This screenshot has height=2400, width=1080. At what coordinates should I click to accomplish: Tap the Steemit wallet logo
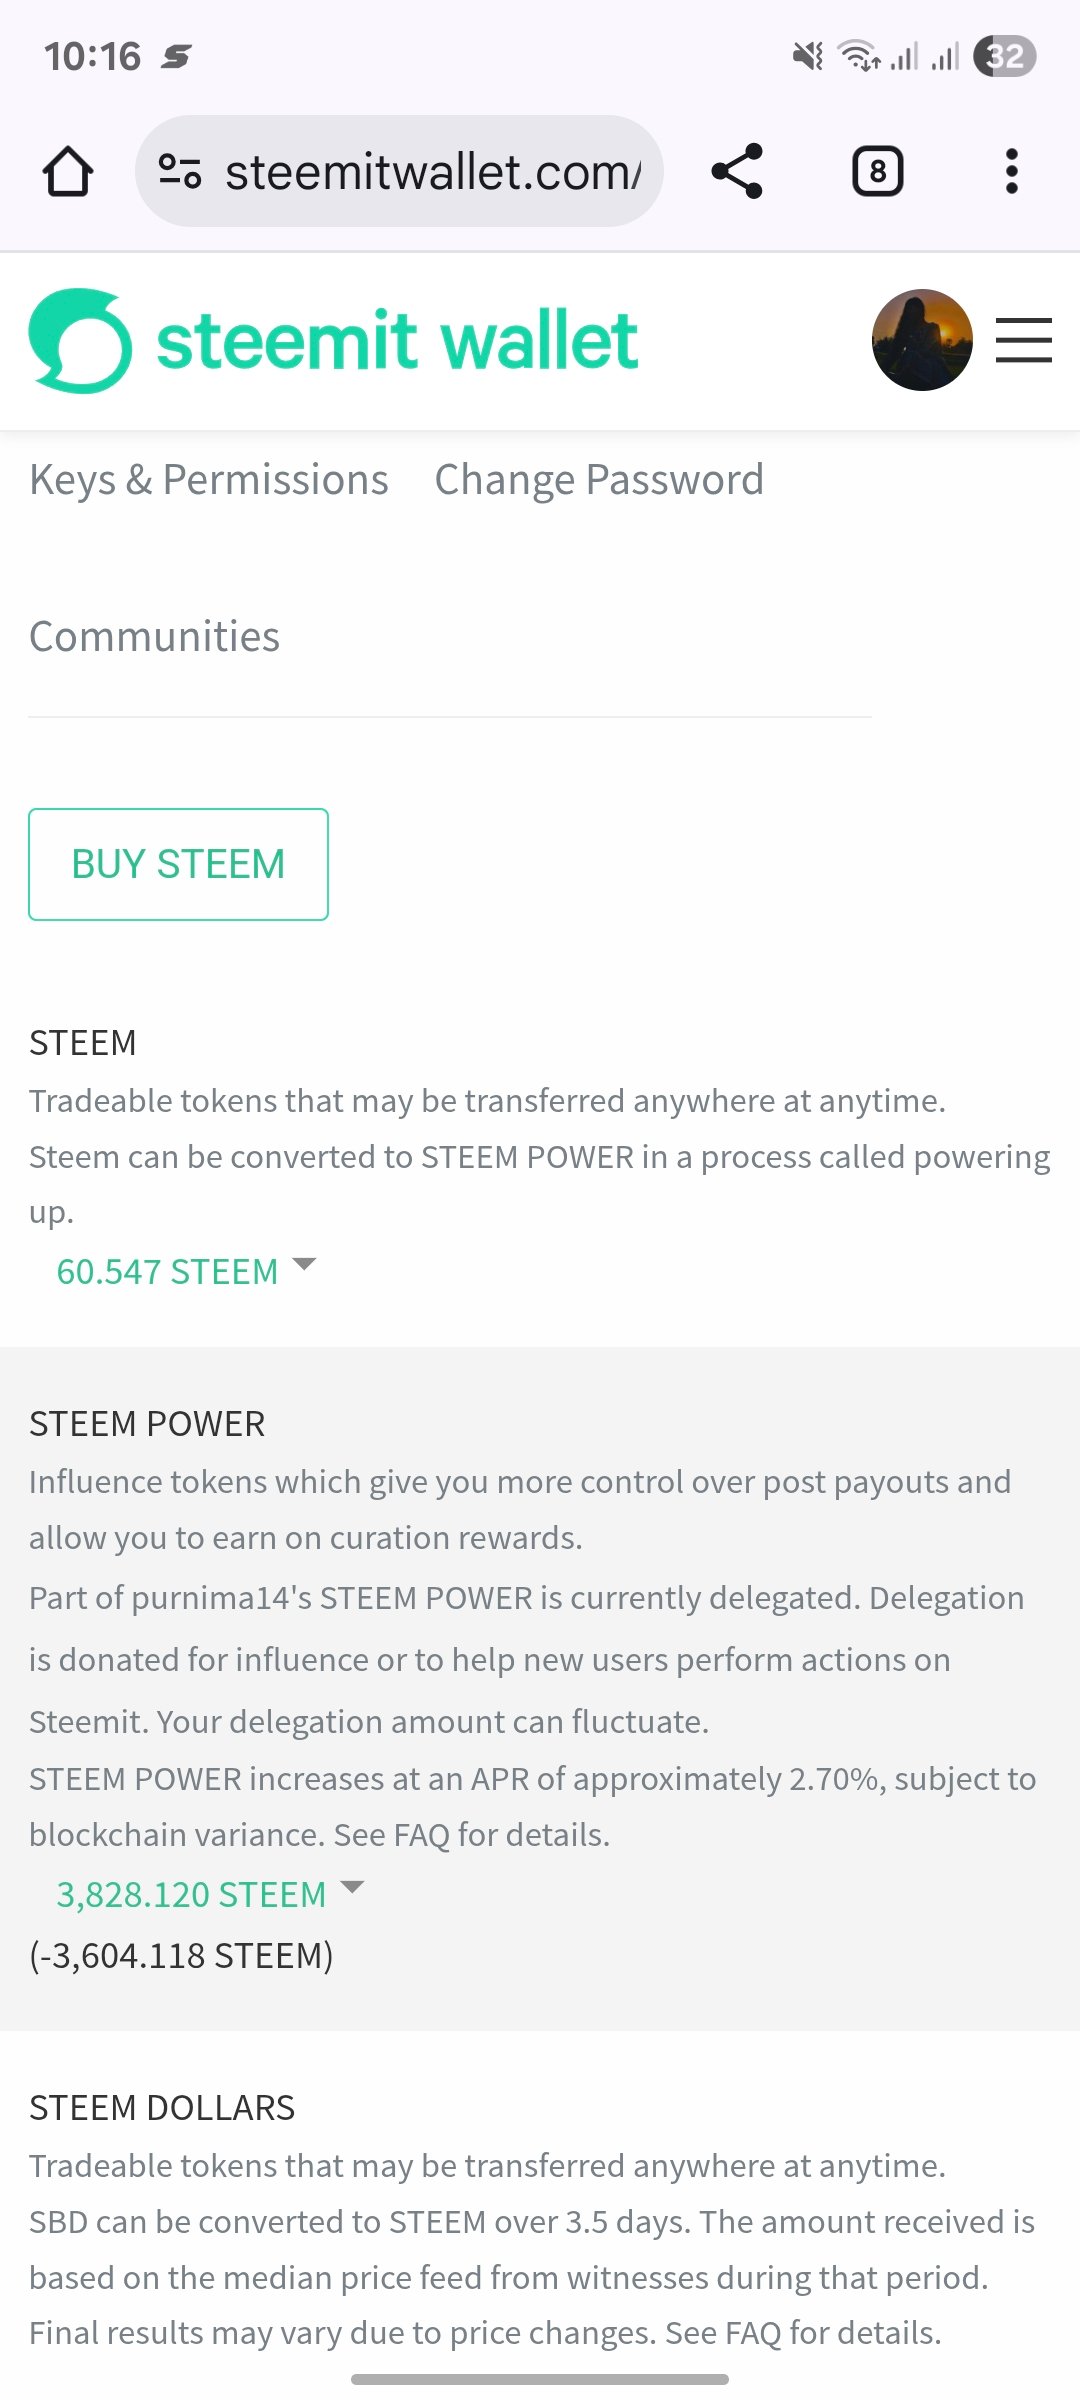tap(80, 340)
